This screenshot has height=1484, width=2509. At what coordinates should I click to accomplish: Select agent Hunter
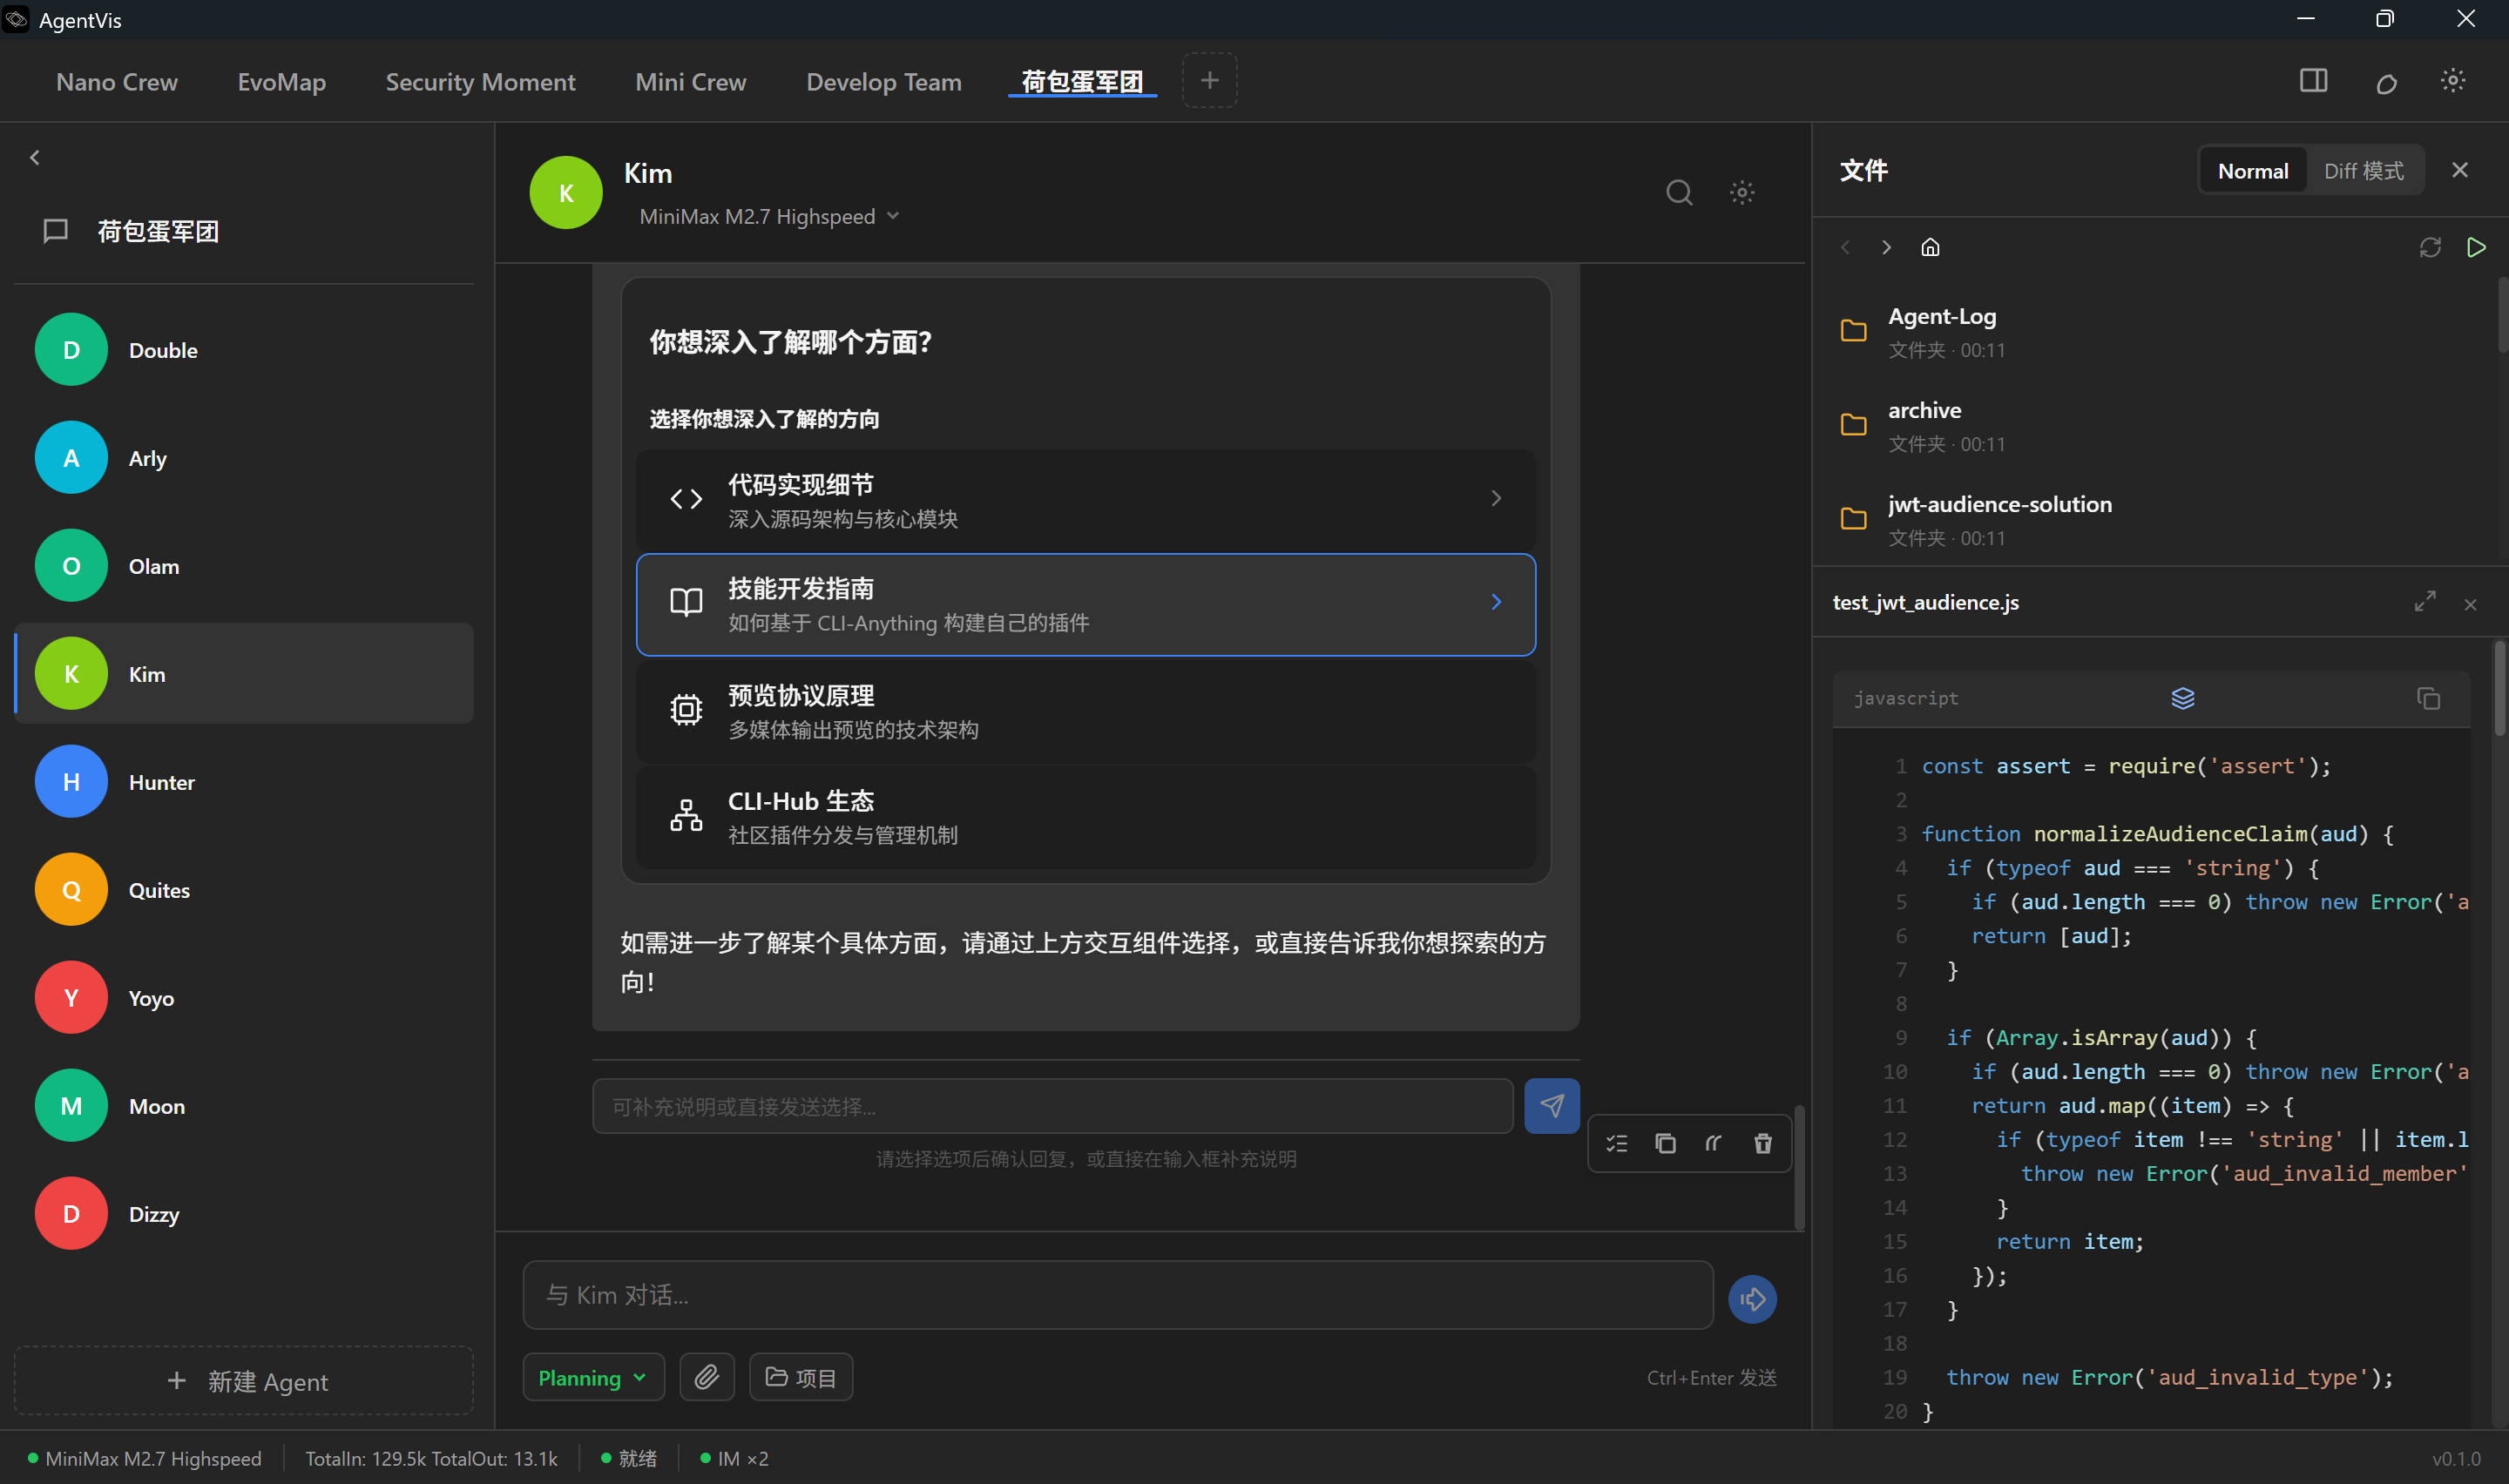[244, 782]
